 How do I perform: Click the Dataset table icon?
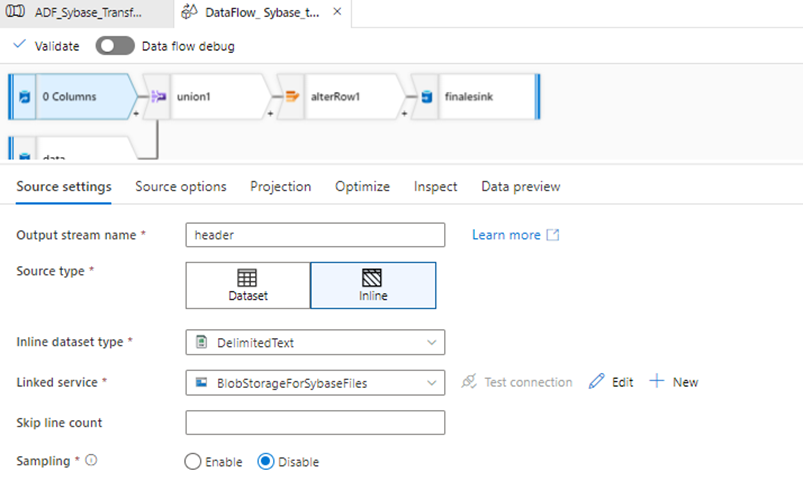[x=247, y=278]
